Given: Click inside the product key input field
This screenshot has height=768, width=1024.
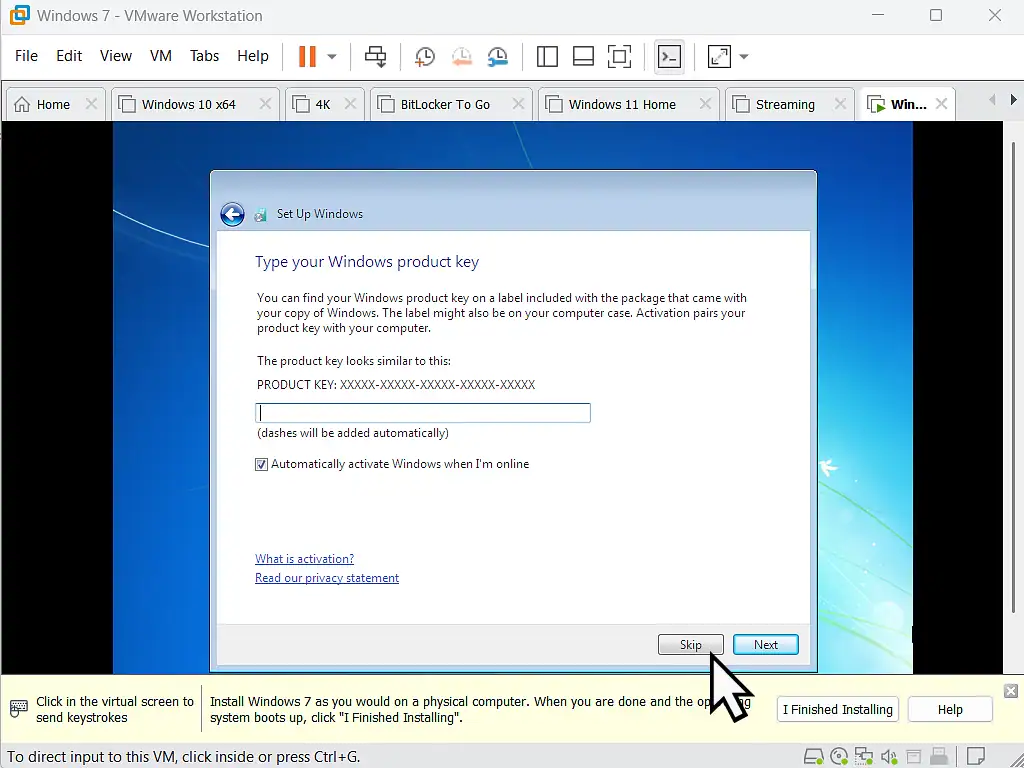Looking at the screenshot, I should pos(422,412).
